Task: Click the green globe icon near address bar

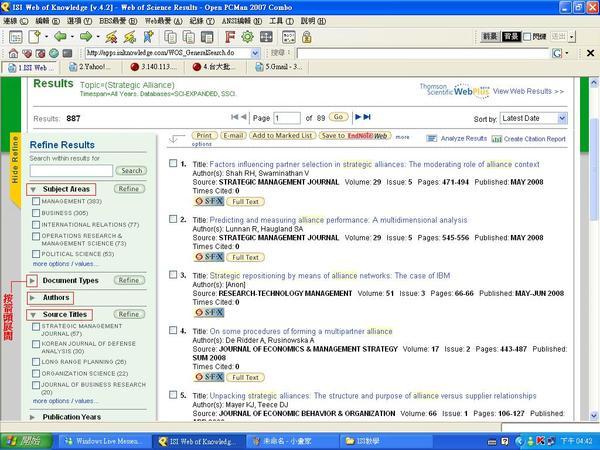Action: pyautogui.click(x=54, y=53)
